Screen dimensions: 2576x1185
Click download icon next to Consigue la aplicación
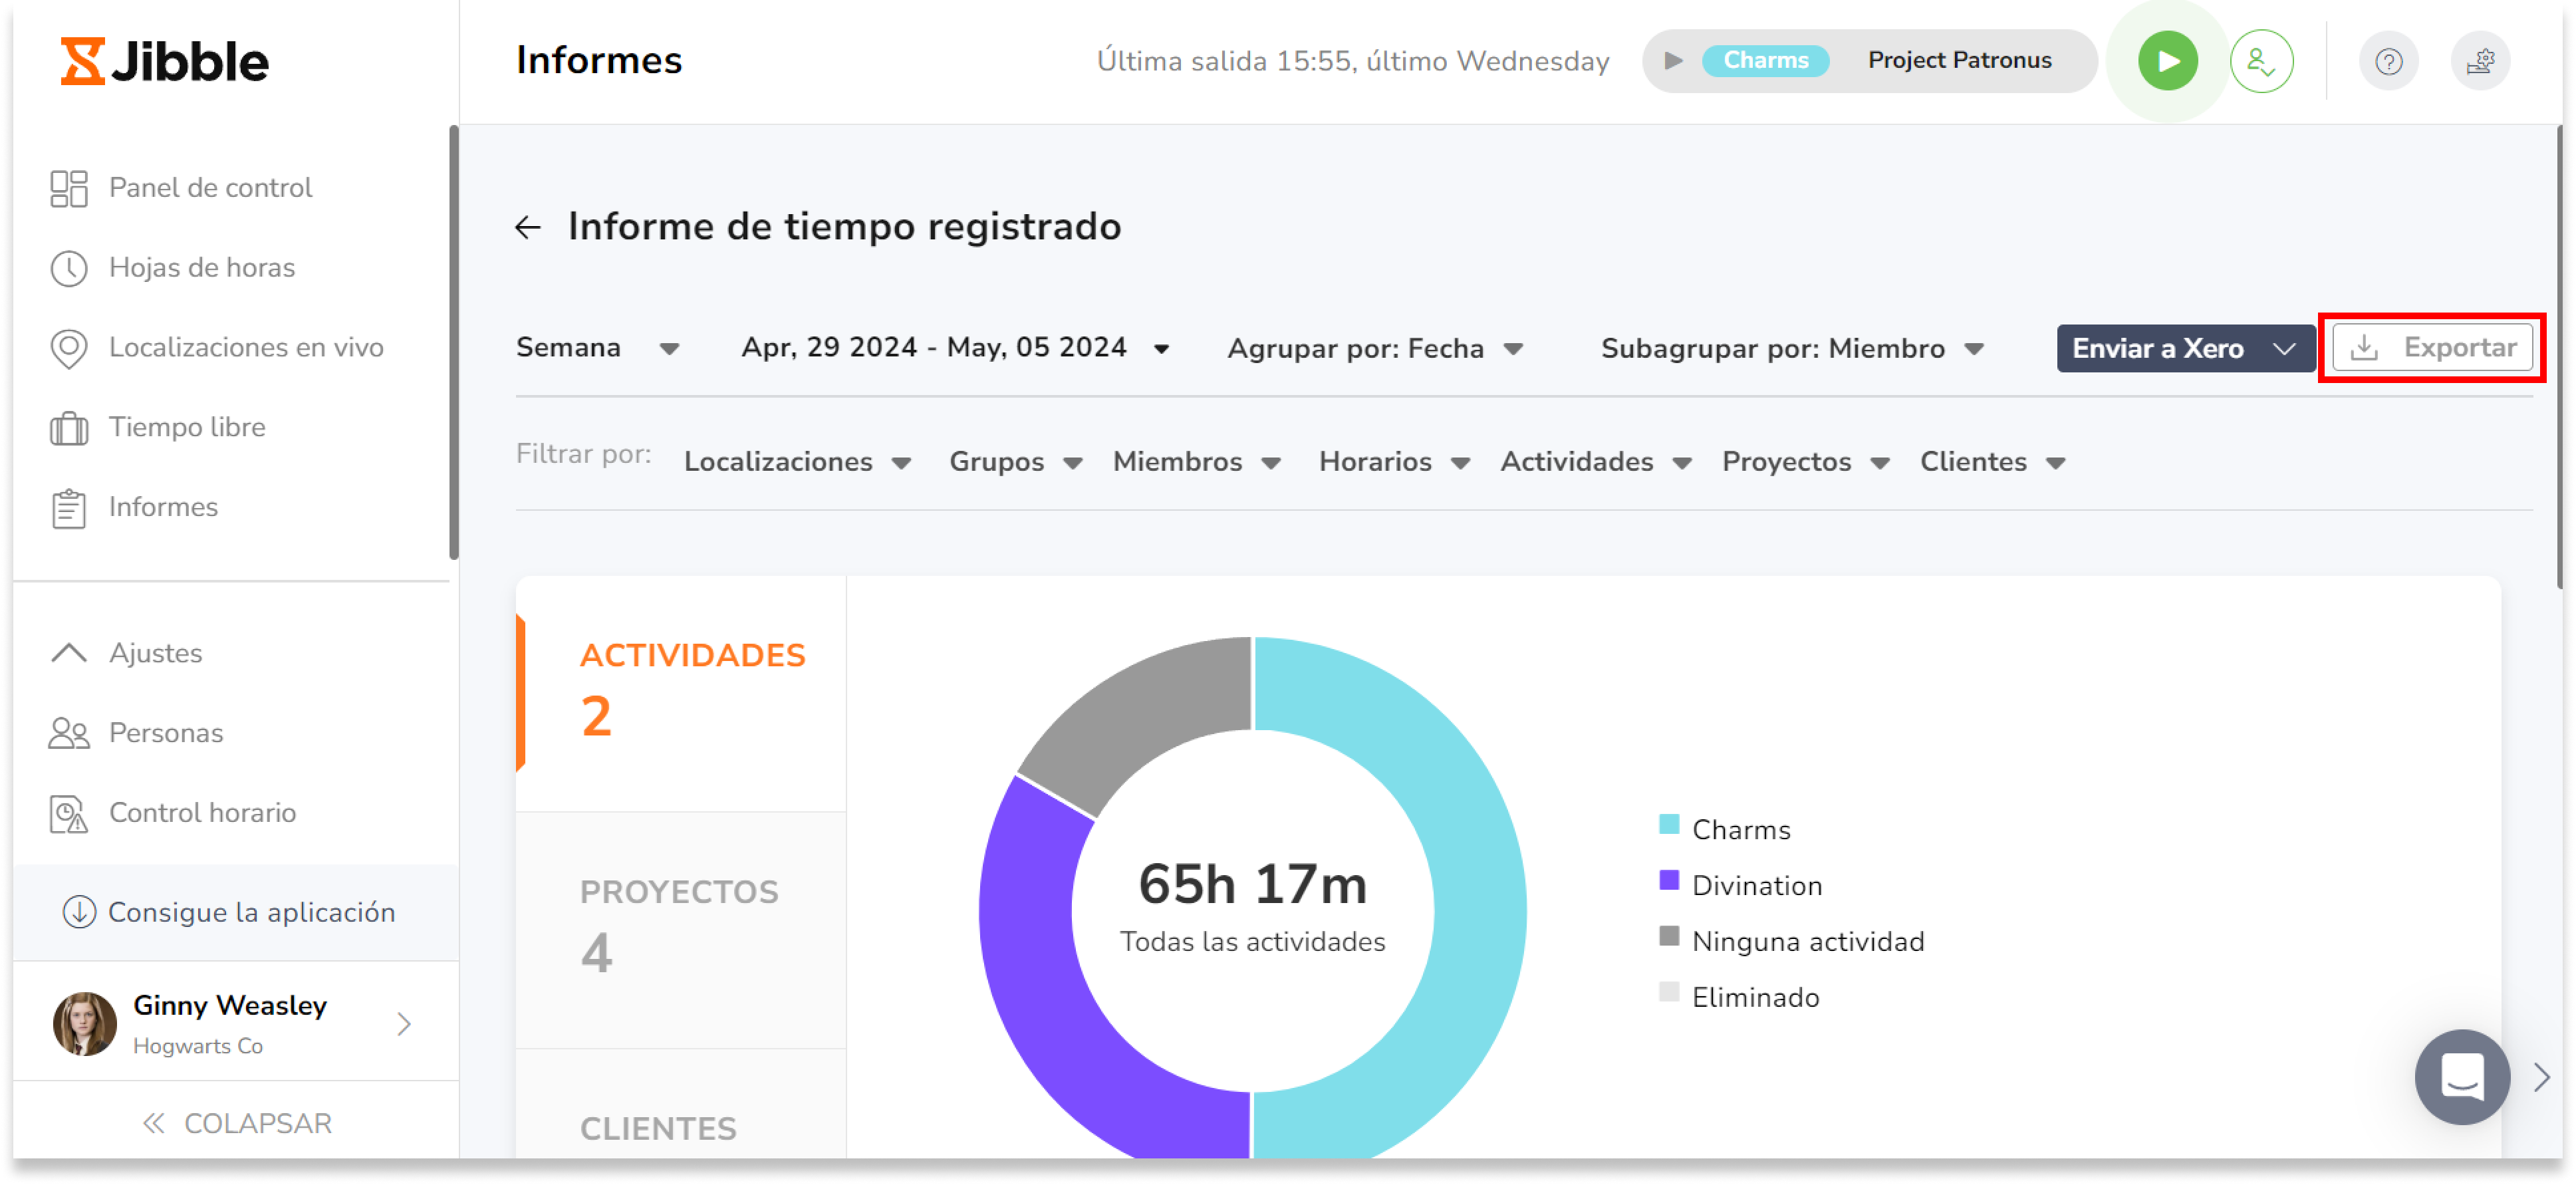point(79,913)
